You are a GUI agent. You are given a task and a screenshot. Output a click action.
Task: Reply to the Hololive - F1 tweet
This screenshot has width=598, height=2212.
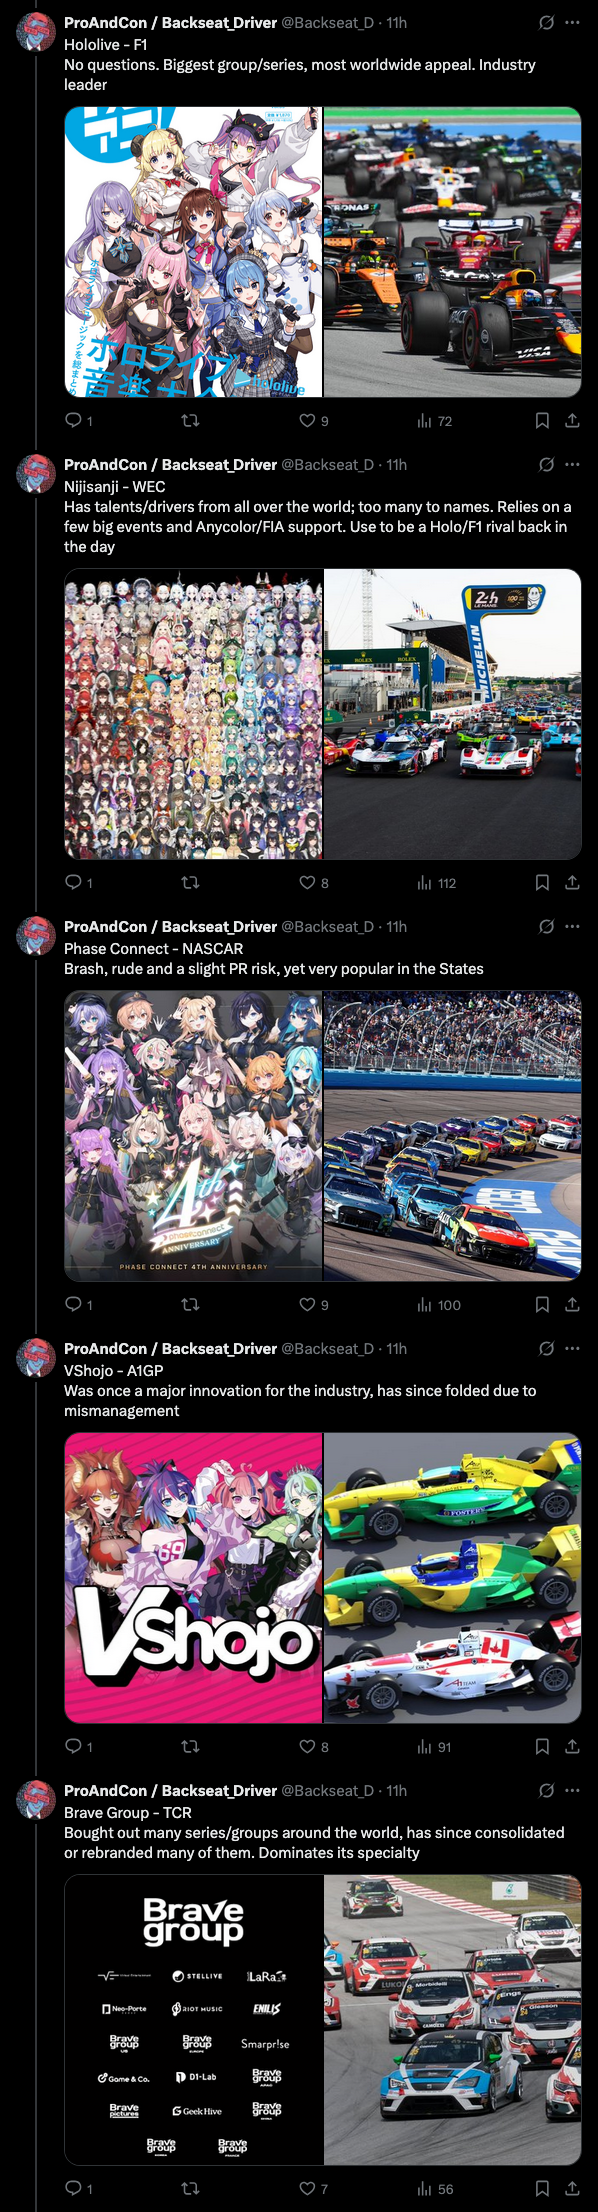73,421
